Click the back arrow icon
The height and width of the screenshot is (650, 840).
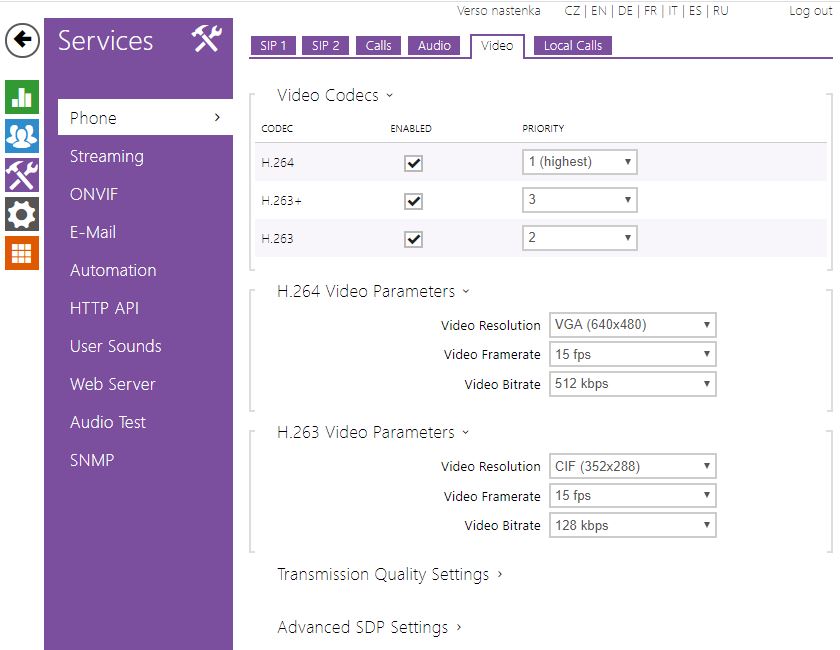click(x=22, y=41)
